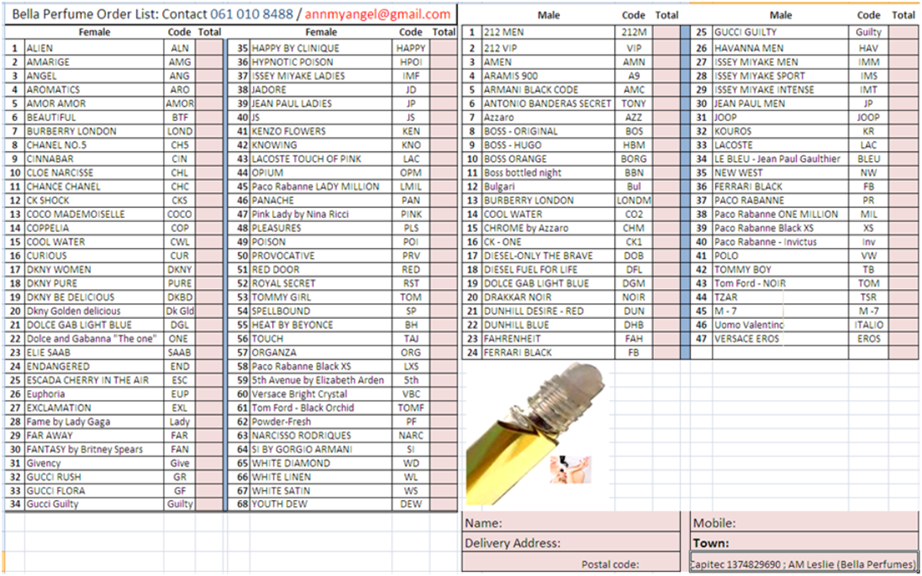
Task: Click the GUCCI RUSH perfume name
Action: [x=54, y=477]
